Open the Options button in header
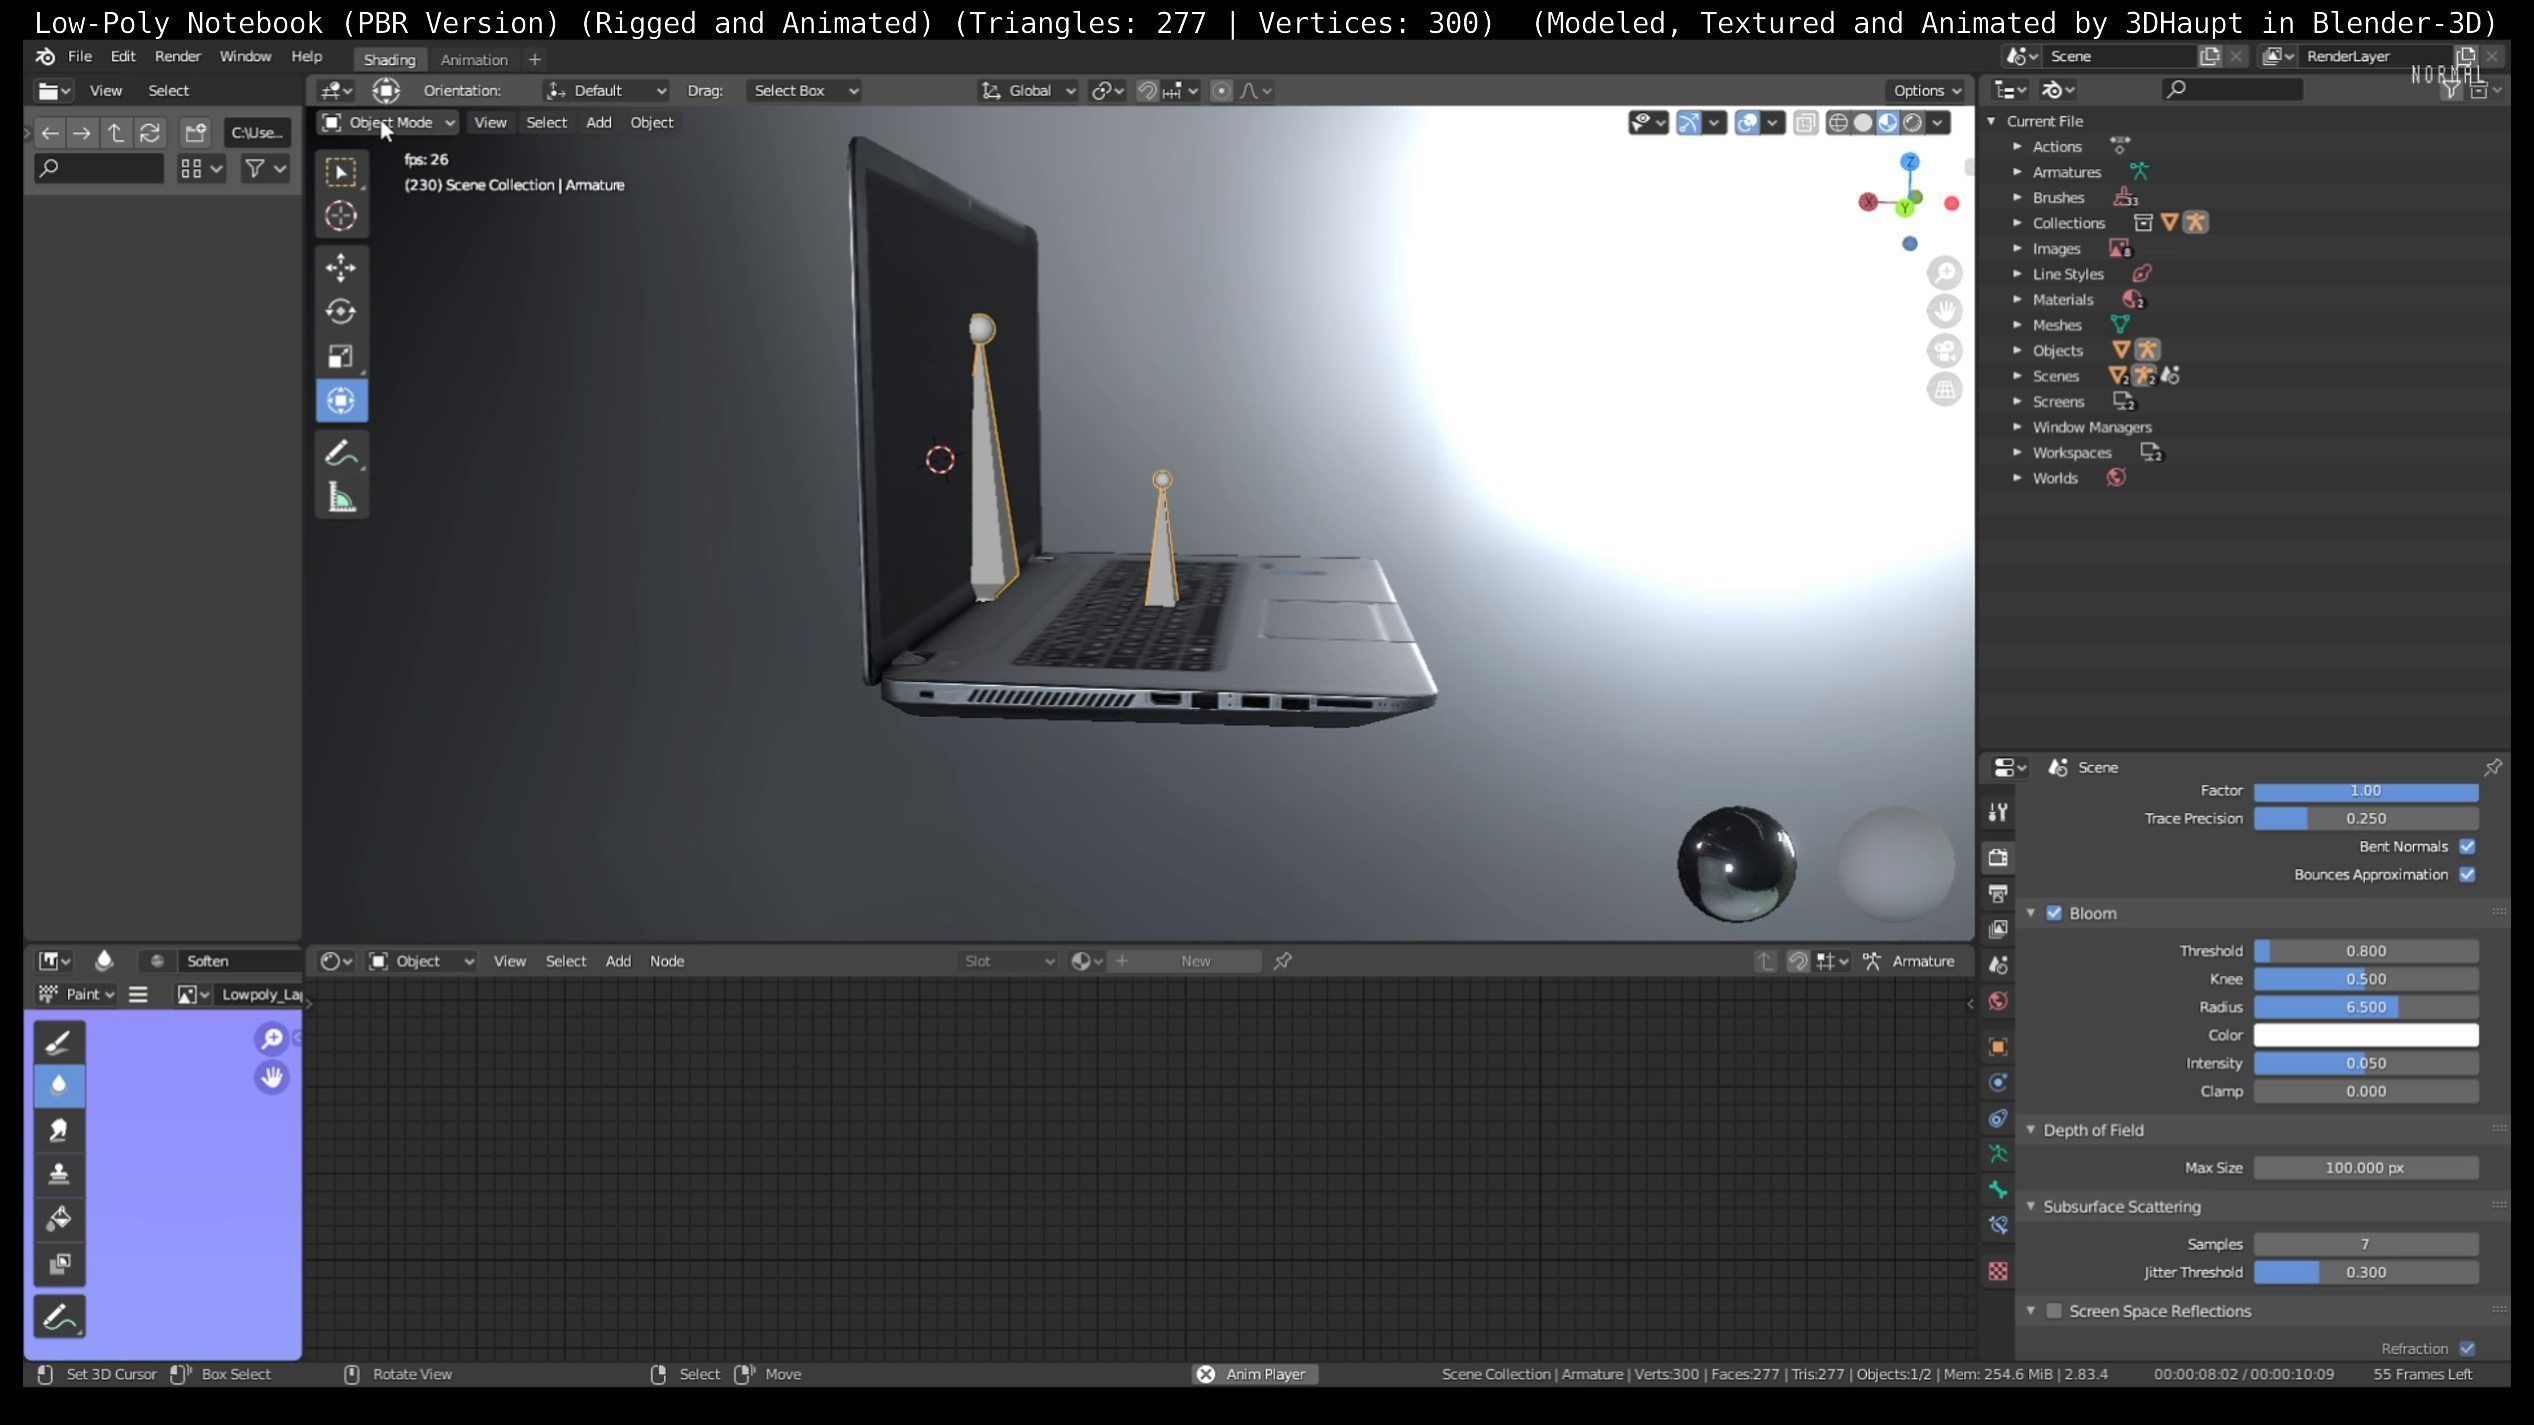The width and height of the screenshot is (2534, 1425). (x=1926, y=90)
